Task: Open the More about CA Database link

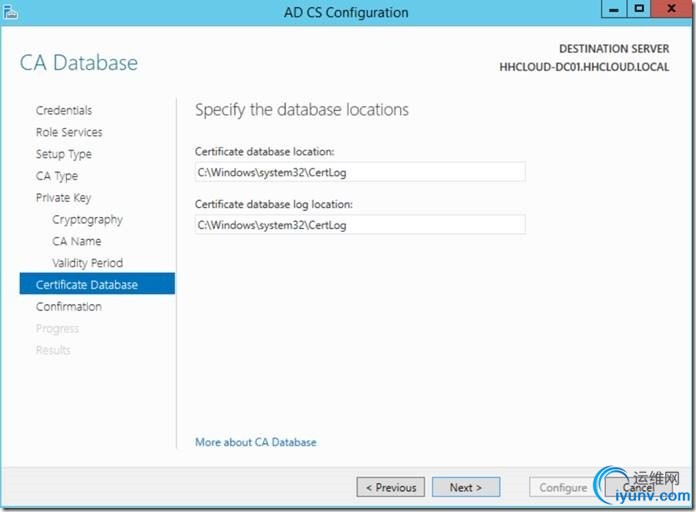Action: tap(256, 442)
